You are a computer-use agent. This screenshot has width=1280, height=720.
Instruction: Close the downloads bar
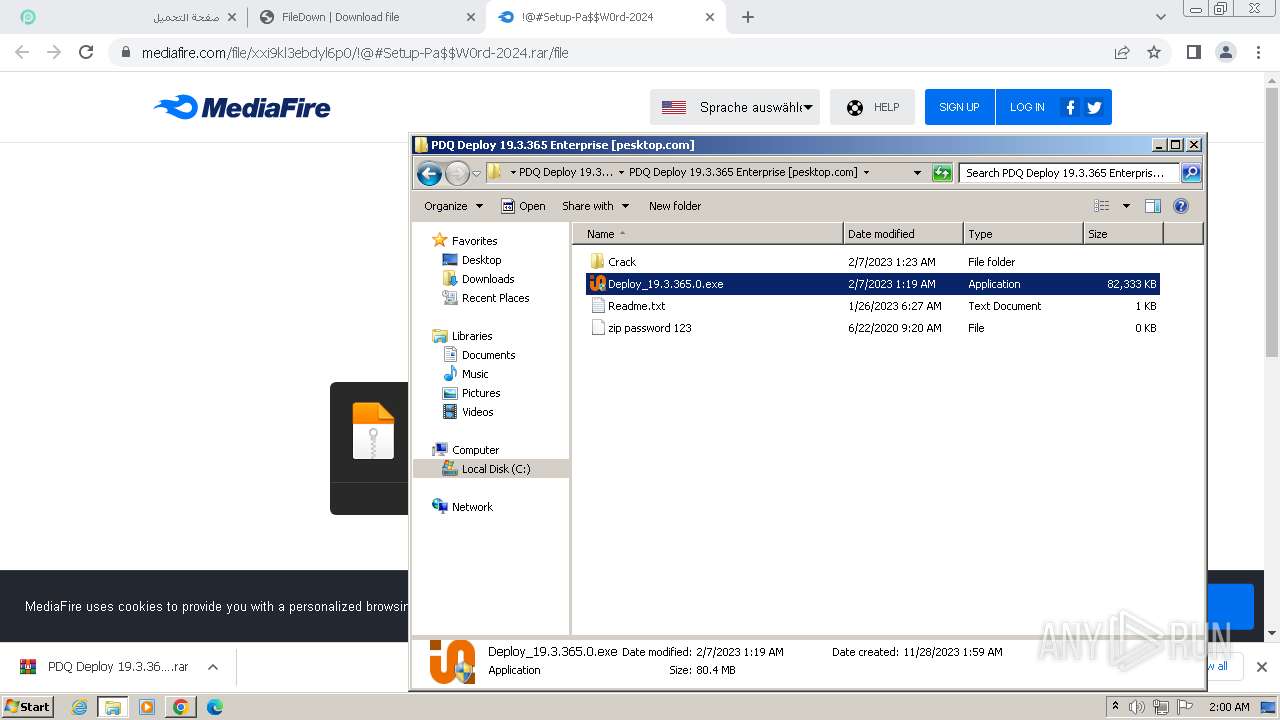point(1261,667)
